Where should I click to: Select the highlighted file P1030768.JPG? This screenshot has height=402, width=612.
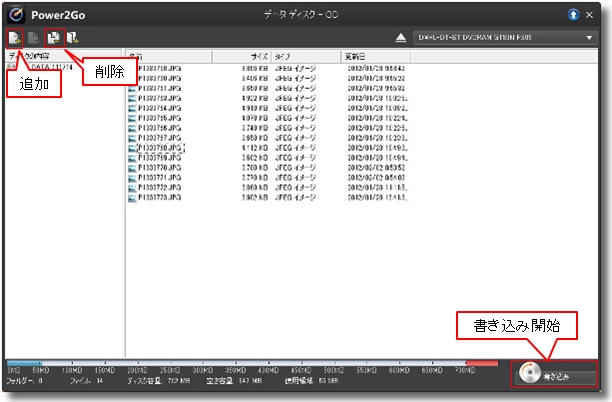(160, 148)
